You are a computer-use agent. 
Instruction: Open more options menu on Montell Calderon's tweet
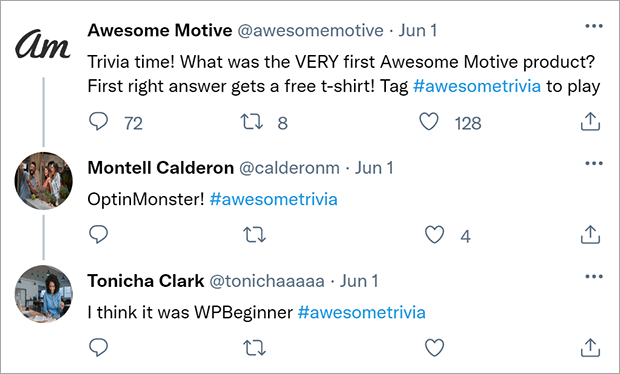click(x=594, y=163)
